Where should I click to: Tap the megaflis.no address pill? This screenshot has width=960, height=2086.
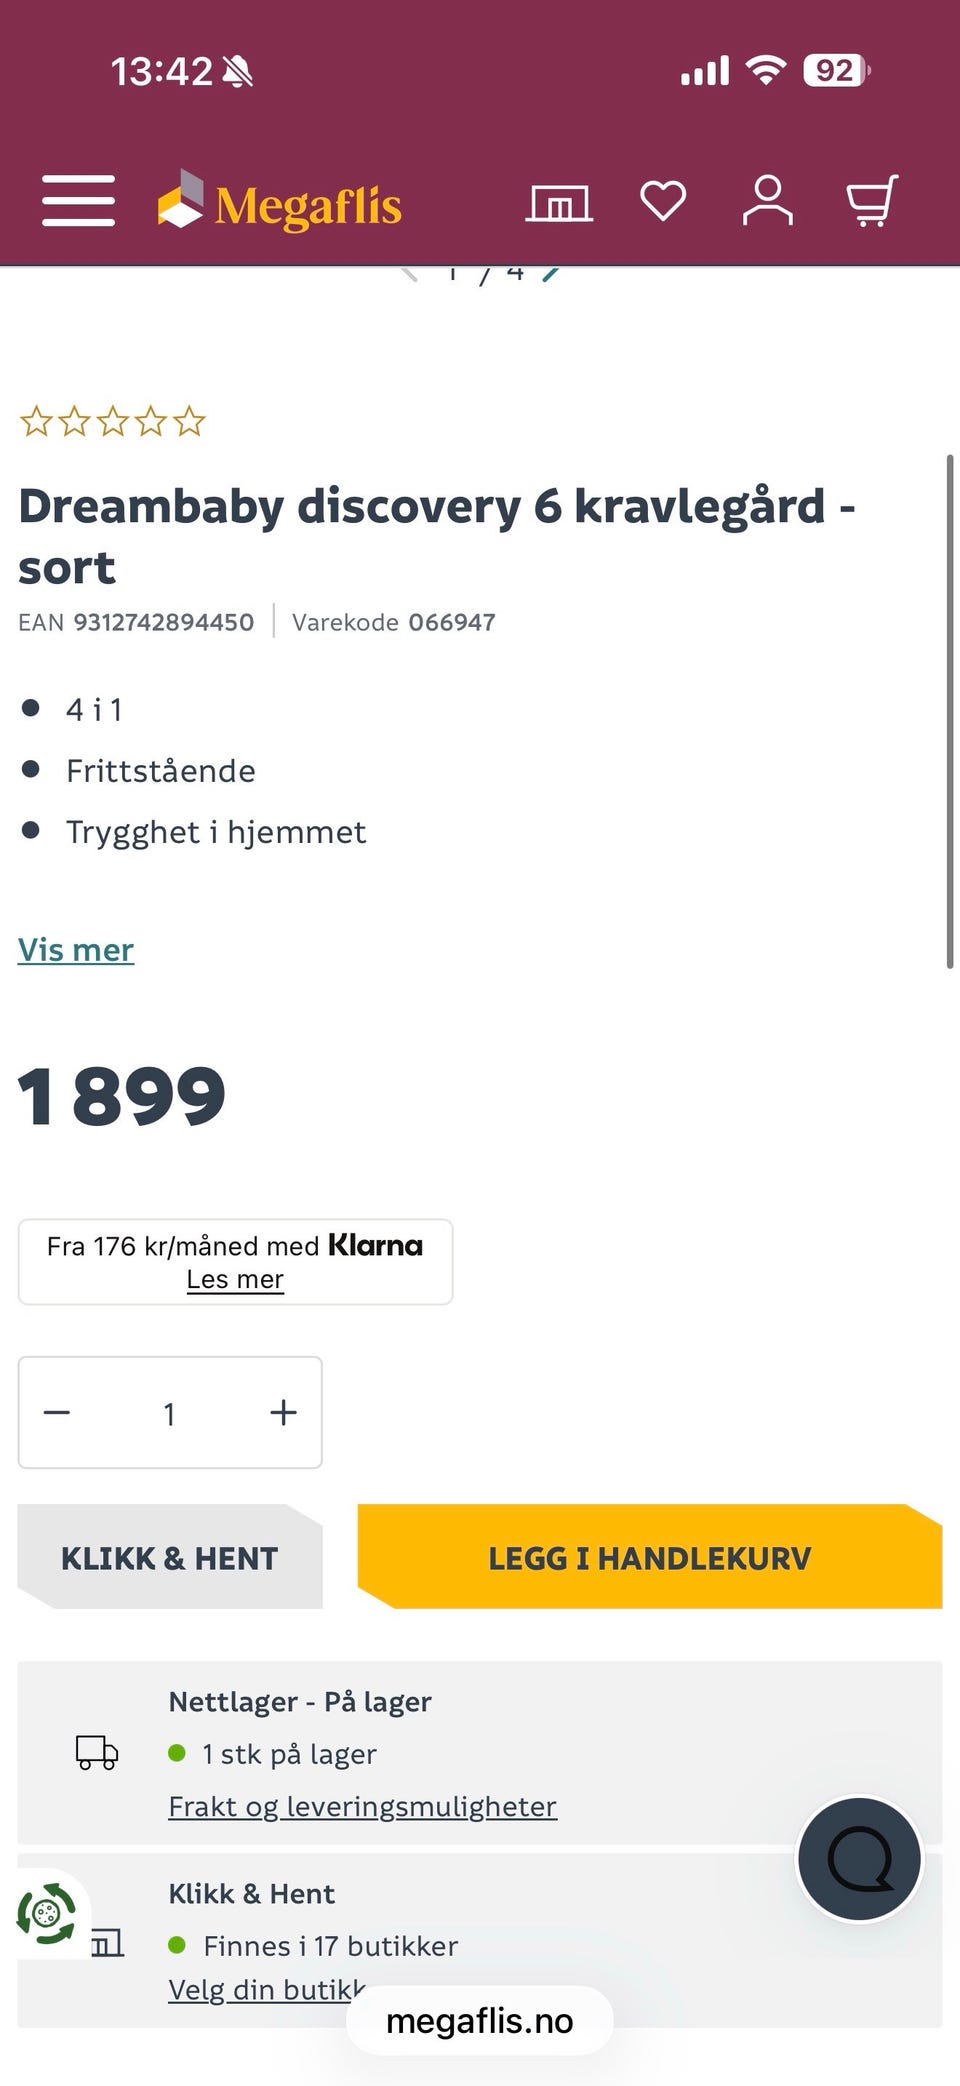coord(479,2021)
